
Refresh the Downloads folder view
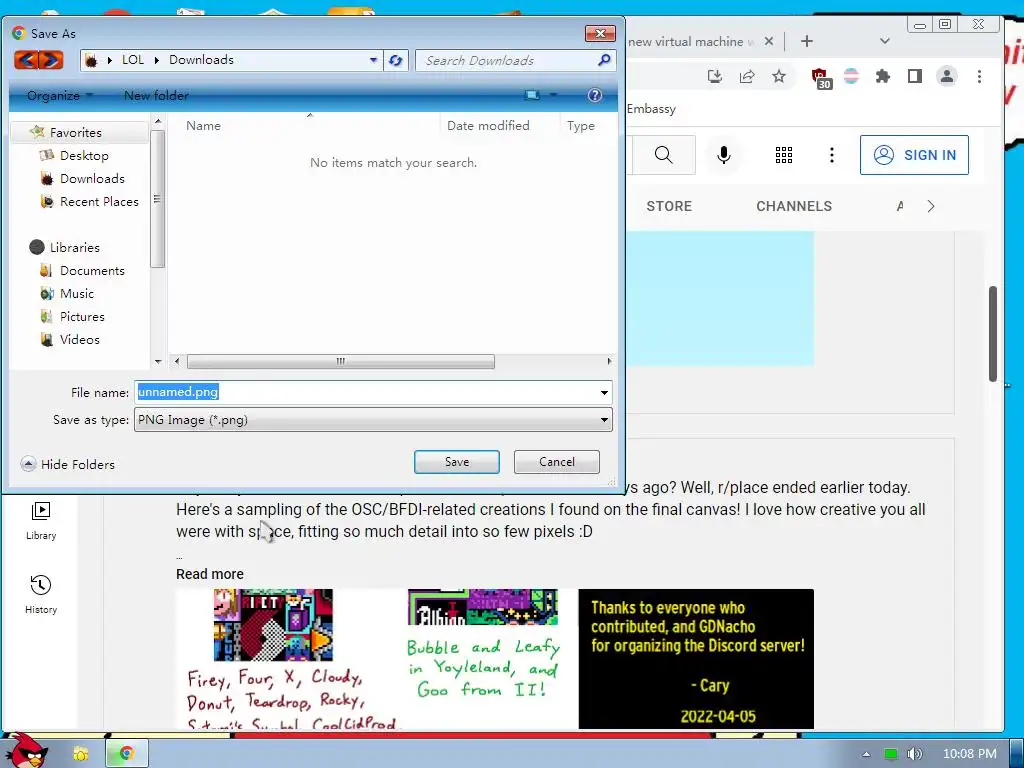[x=396, y=60]
